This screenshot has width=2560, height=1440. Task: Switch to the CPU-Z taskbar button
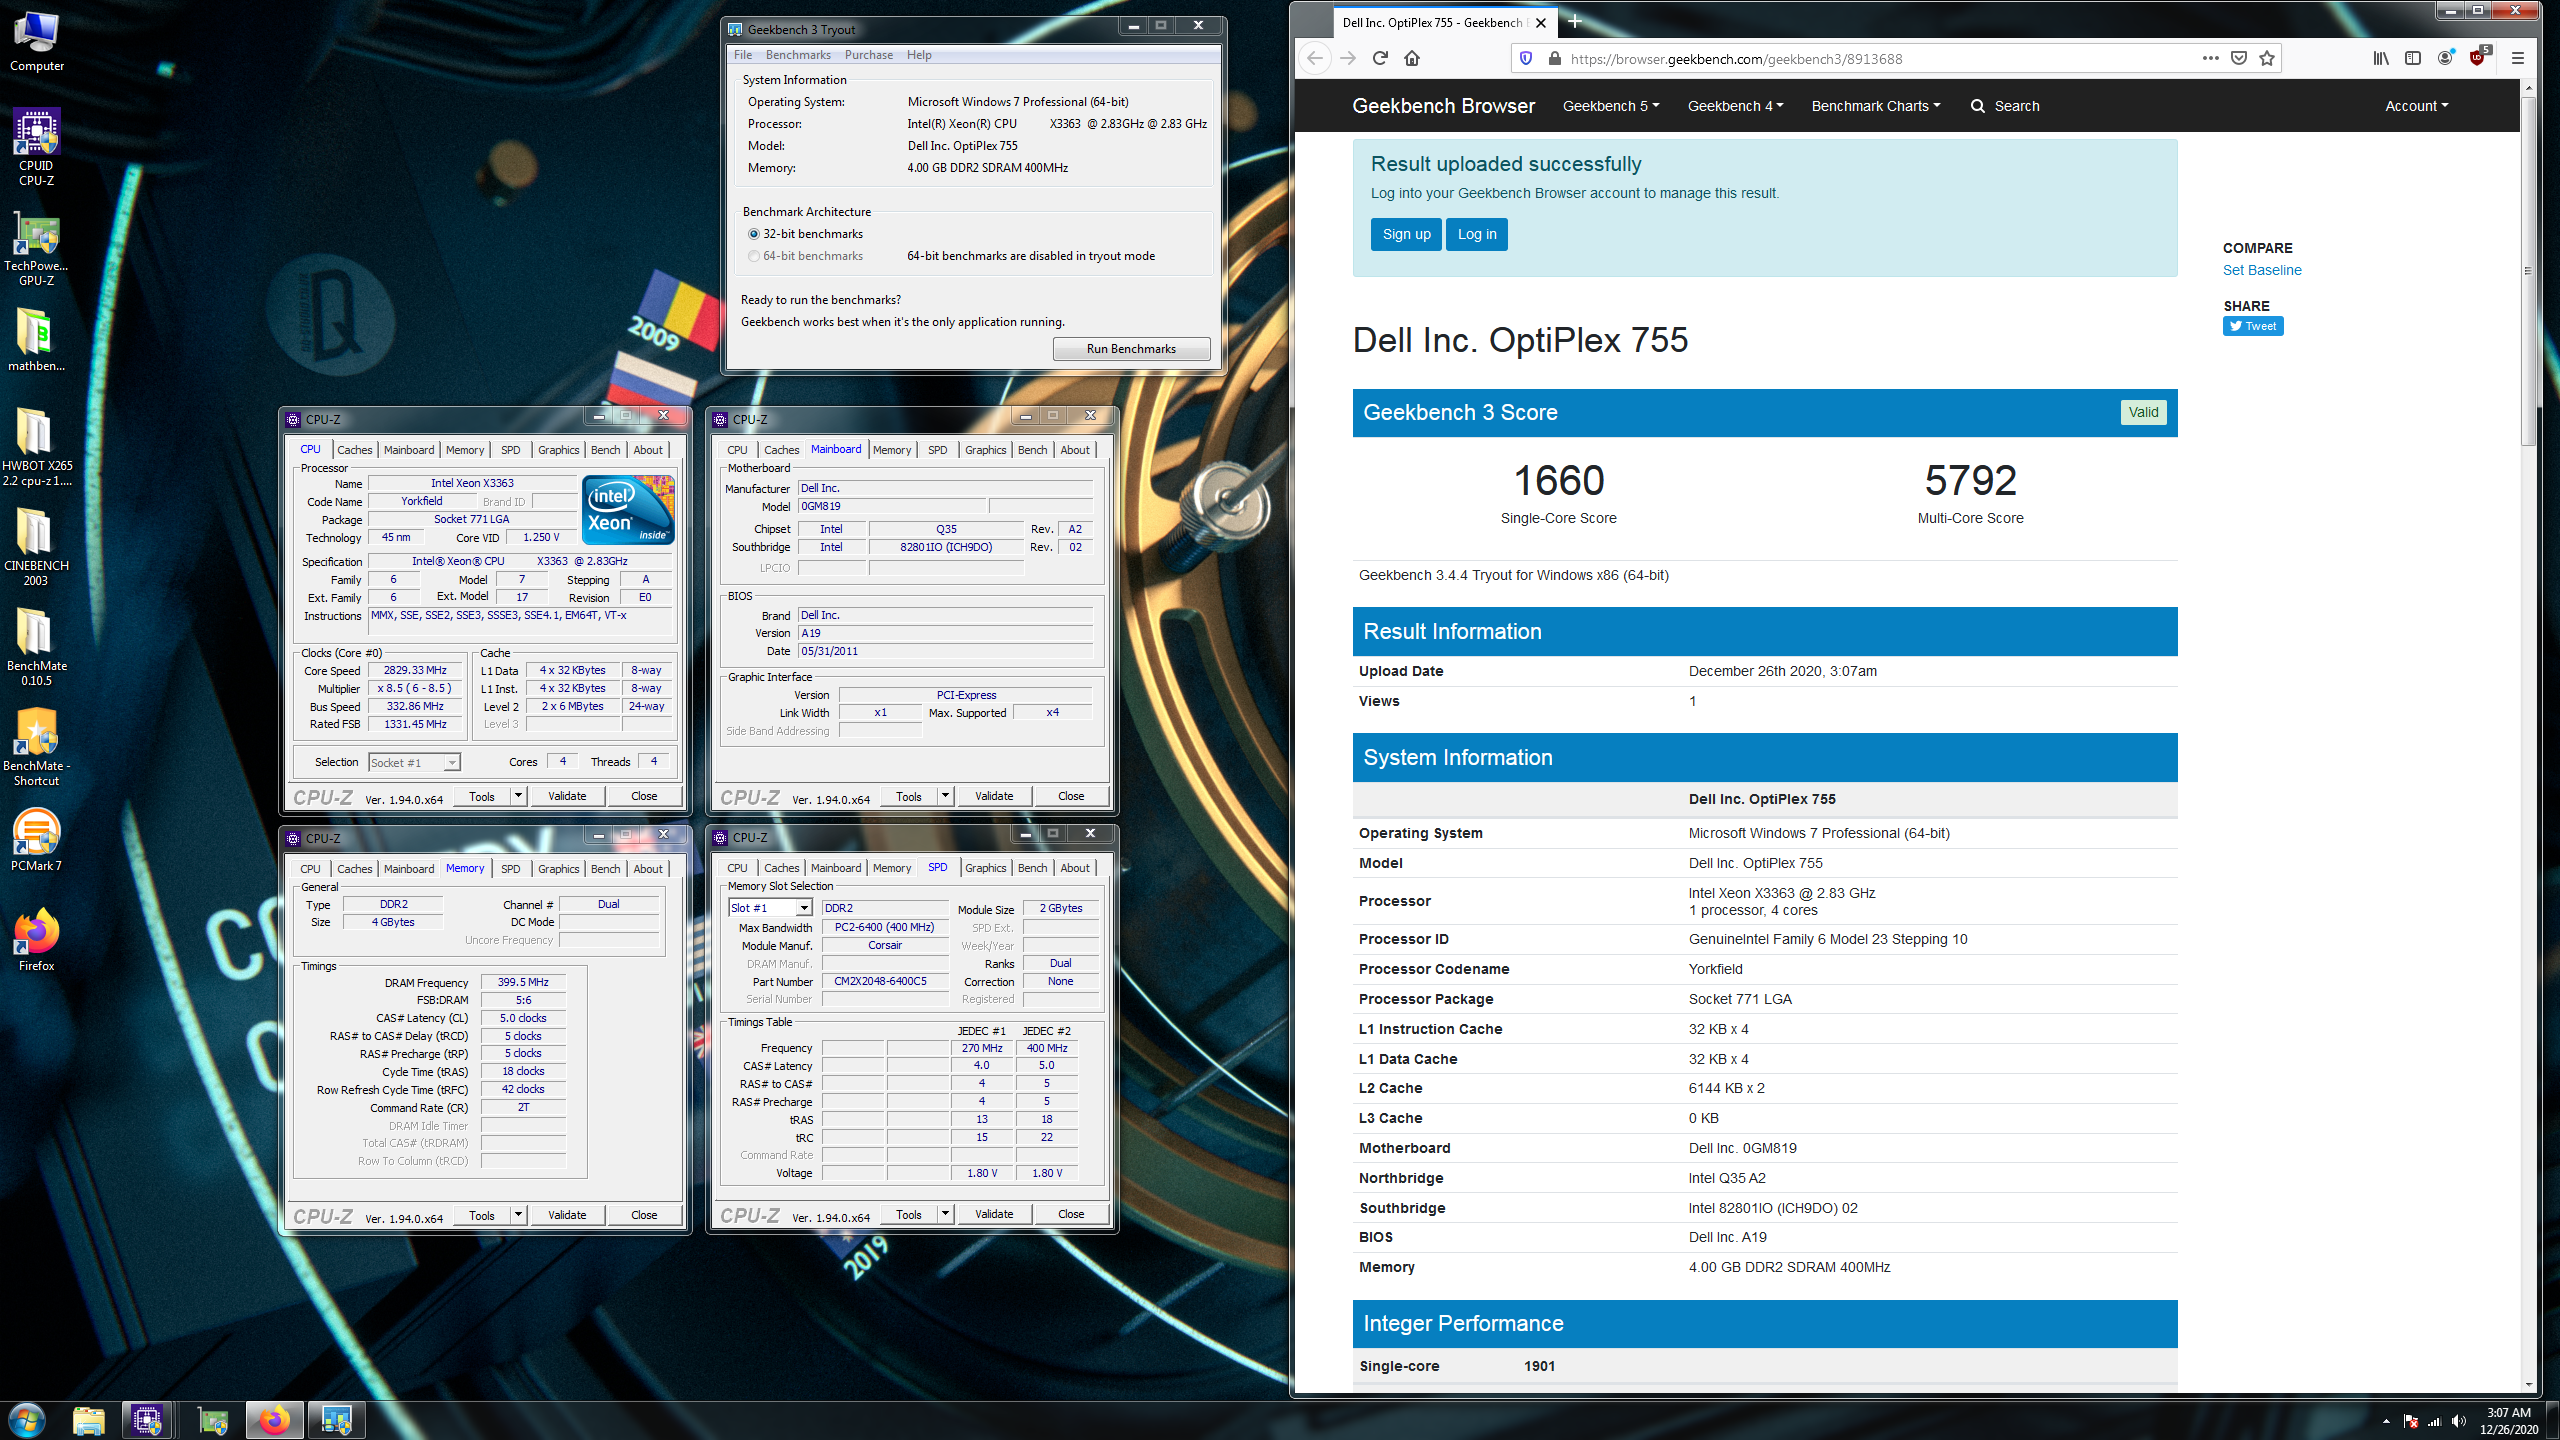tap(147, 1420)
